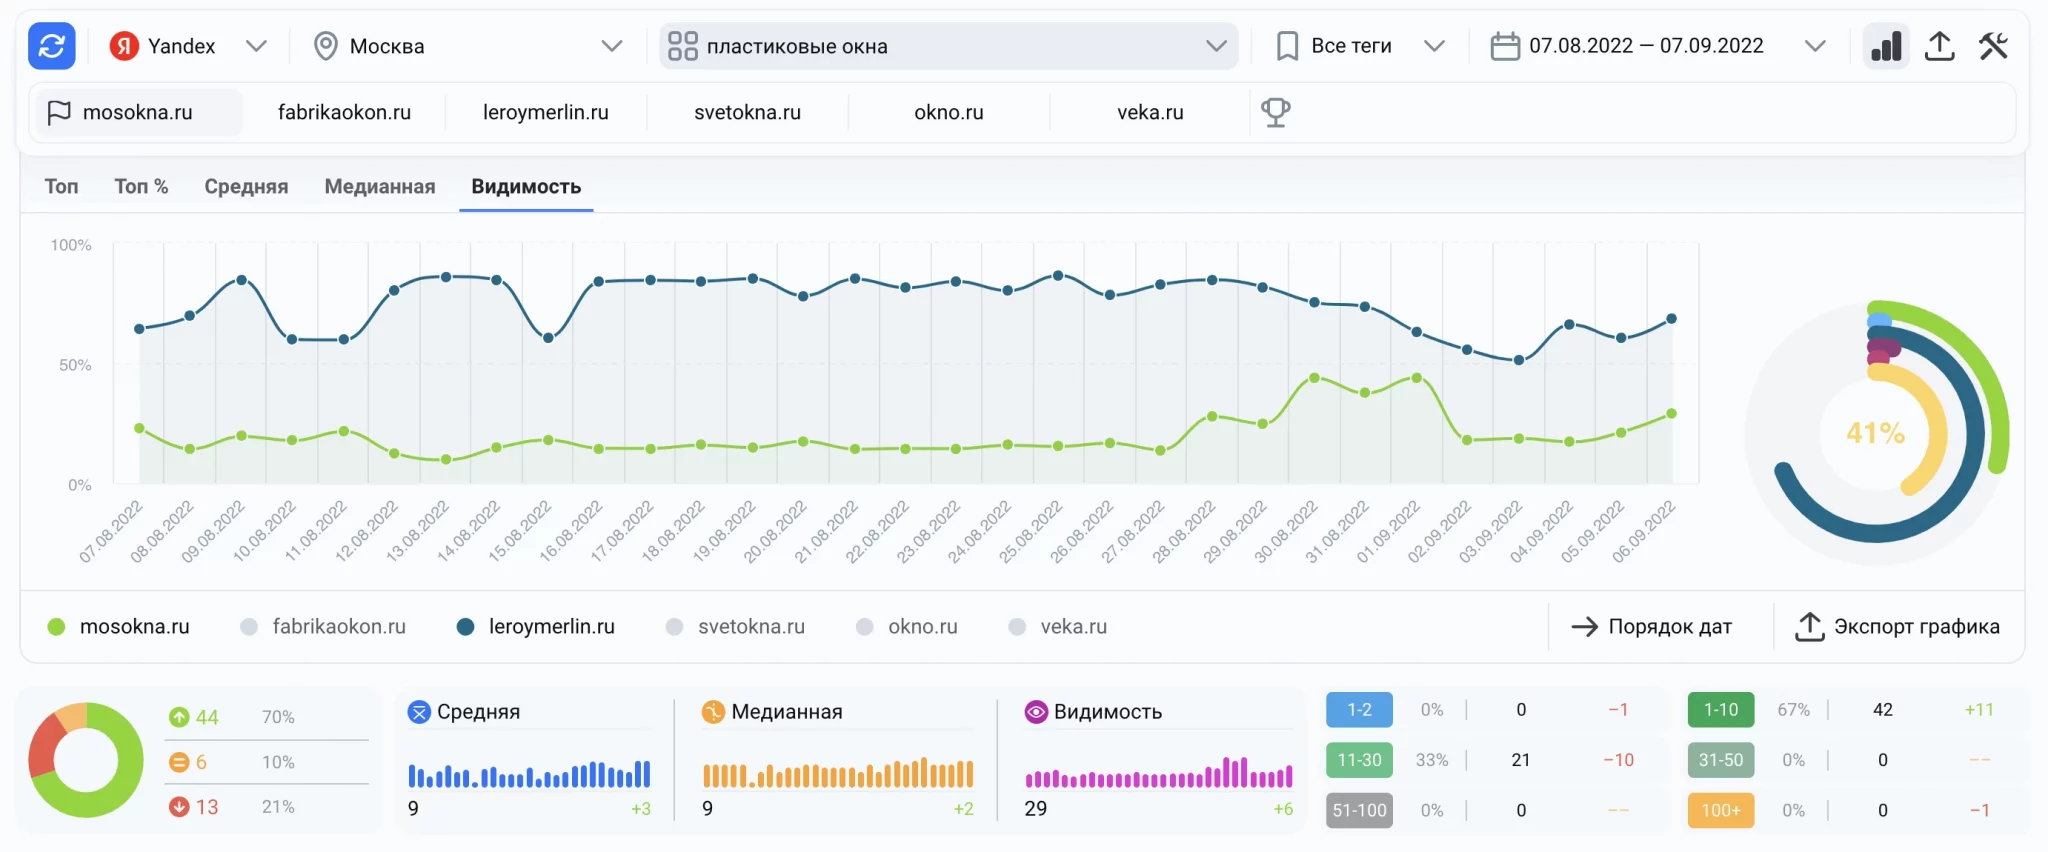Click the gray 51-100 position range badge

pos(1359,810)
